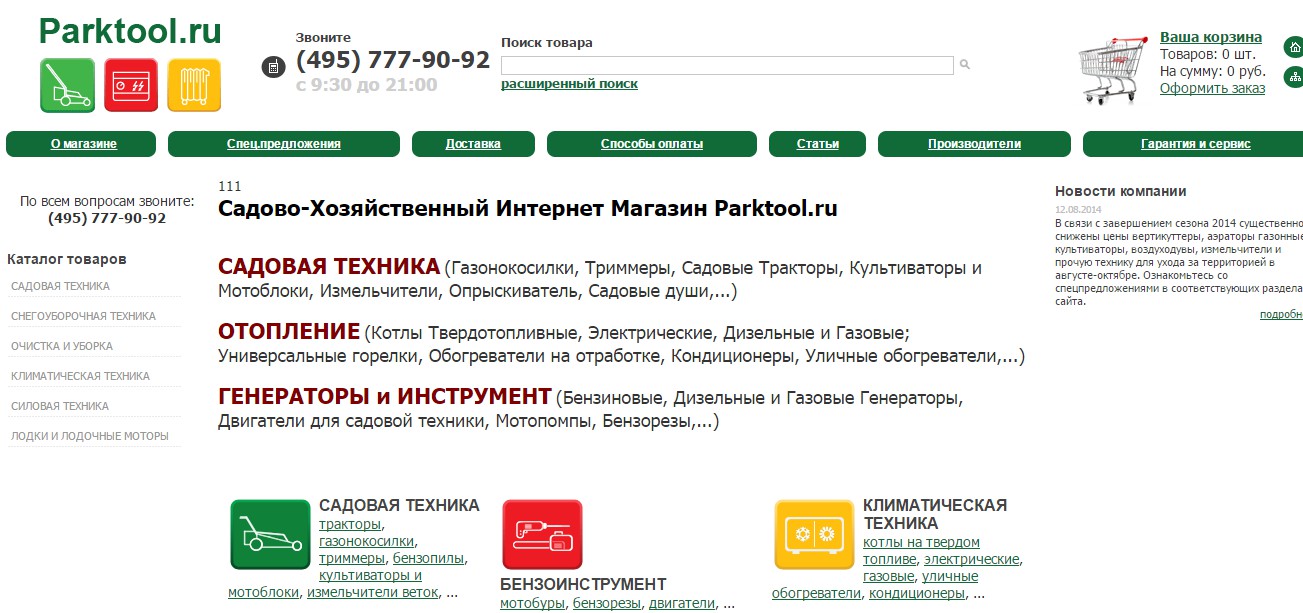Open the Способы оплаты menu item
This screenshot has width=1303, height=613.
tap(652, 144)
